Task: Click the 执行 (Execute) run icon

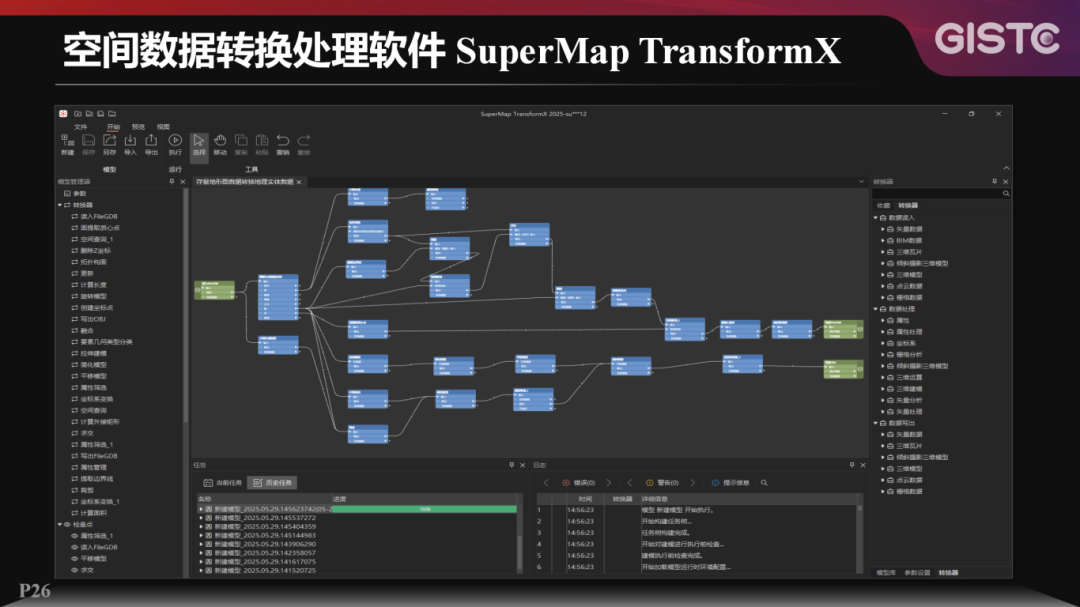Action: tap(175, 140)
